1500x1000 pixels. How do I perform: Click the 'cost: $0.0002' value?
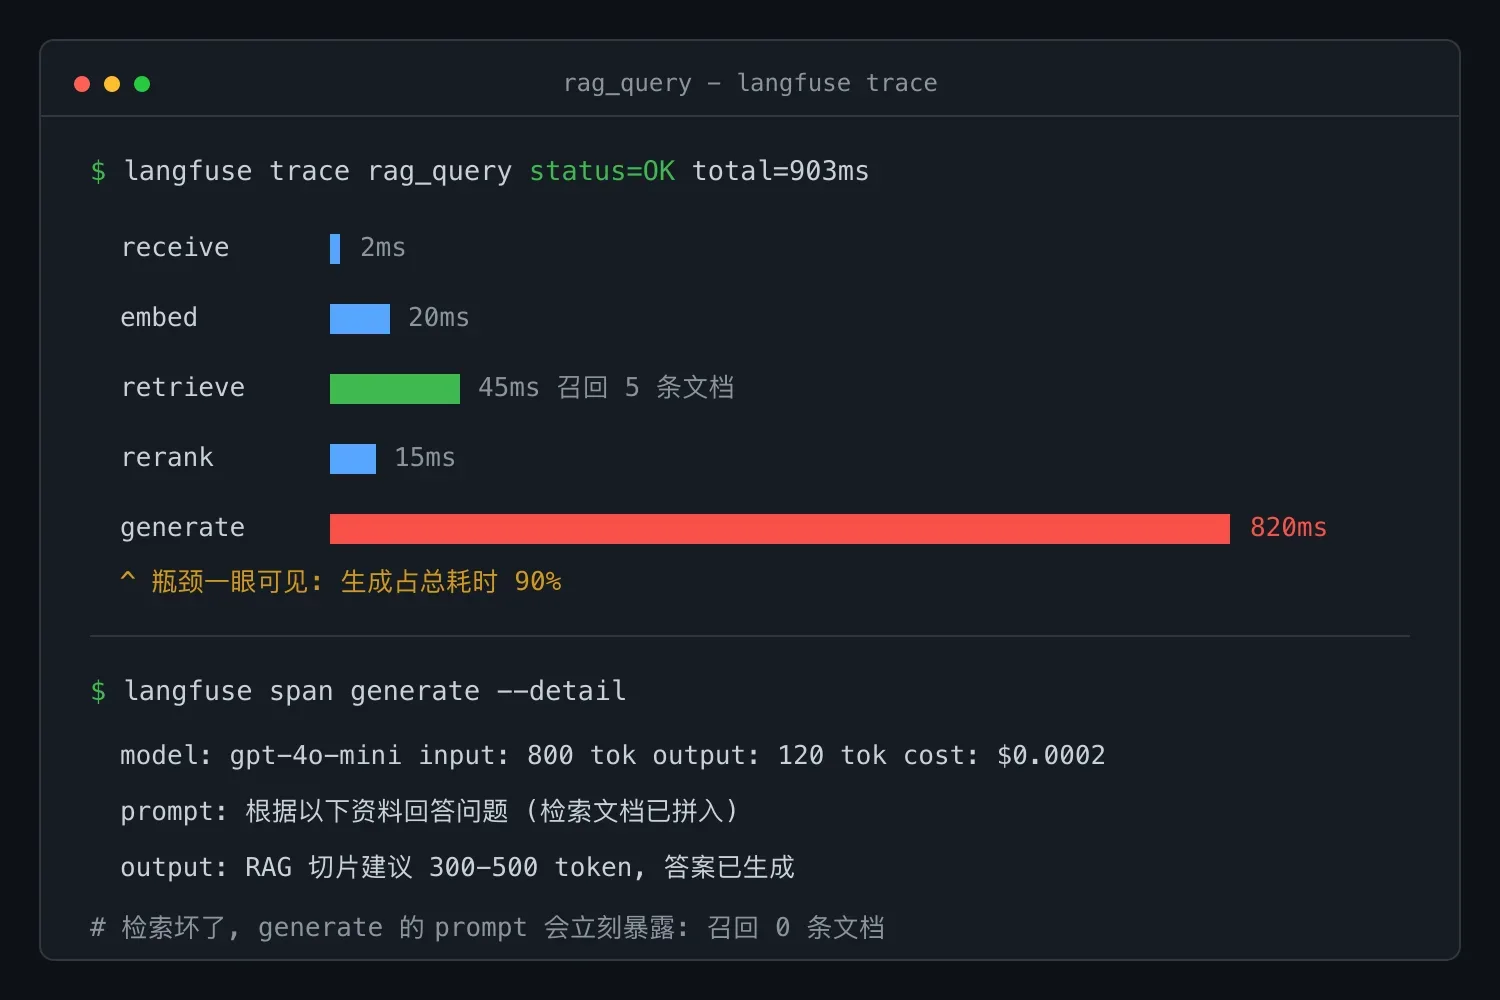[1004, 755]
